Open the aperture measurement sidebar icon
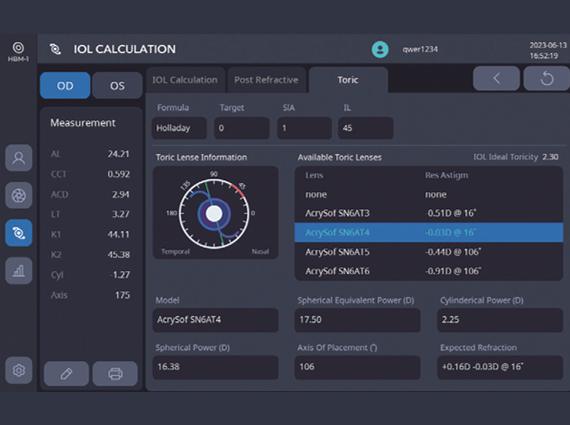Screen dimensions: 570x425 [19, 196]
